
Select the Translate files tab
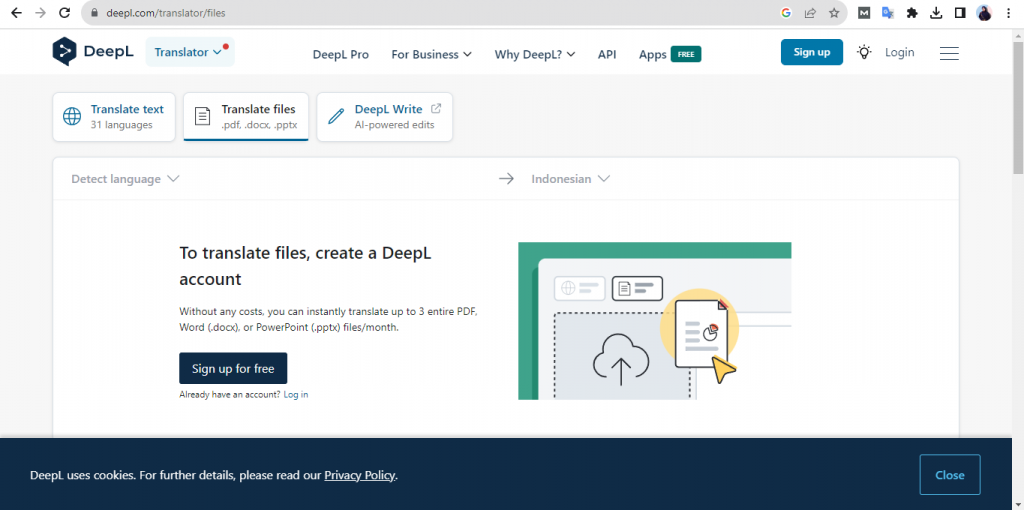[246, 117]
